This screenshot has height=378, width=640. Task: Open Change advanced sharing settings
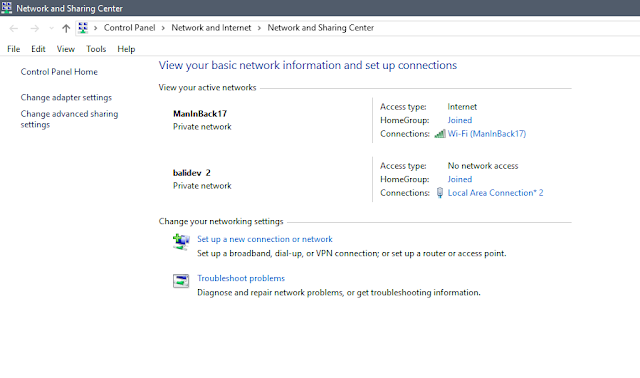point(69,119)
